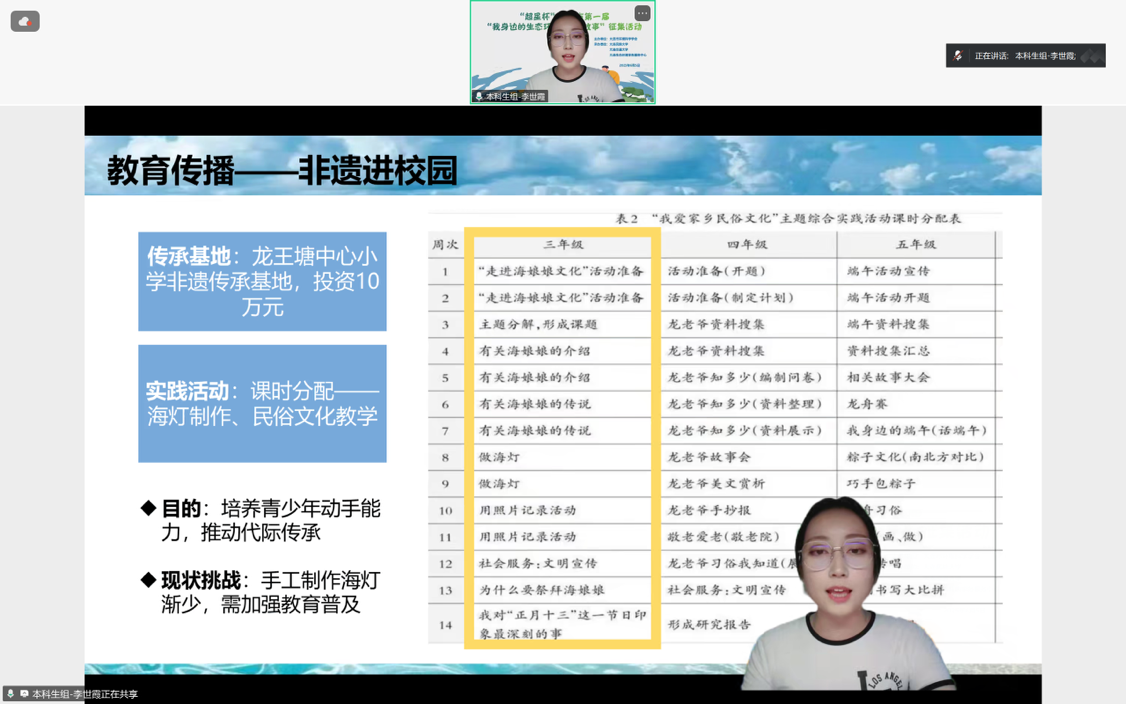This screenshot has height=704, width=1126.
Task: Click the 正在讲话 speaker name text
Action: point(1045,56)
